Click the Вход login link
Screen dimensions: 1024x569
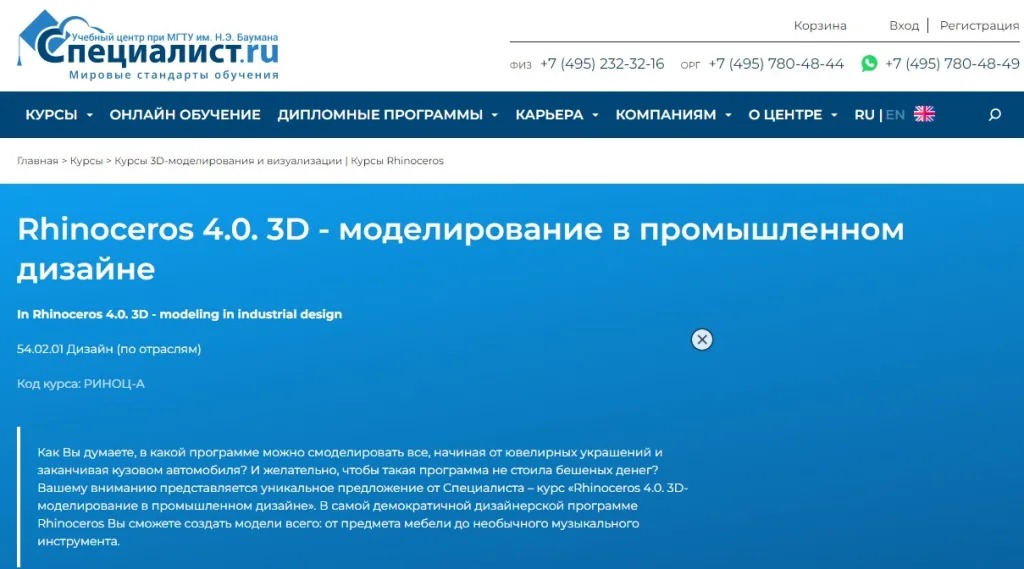pos(904,25)
